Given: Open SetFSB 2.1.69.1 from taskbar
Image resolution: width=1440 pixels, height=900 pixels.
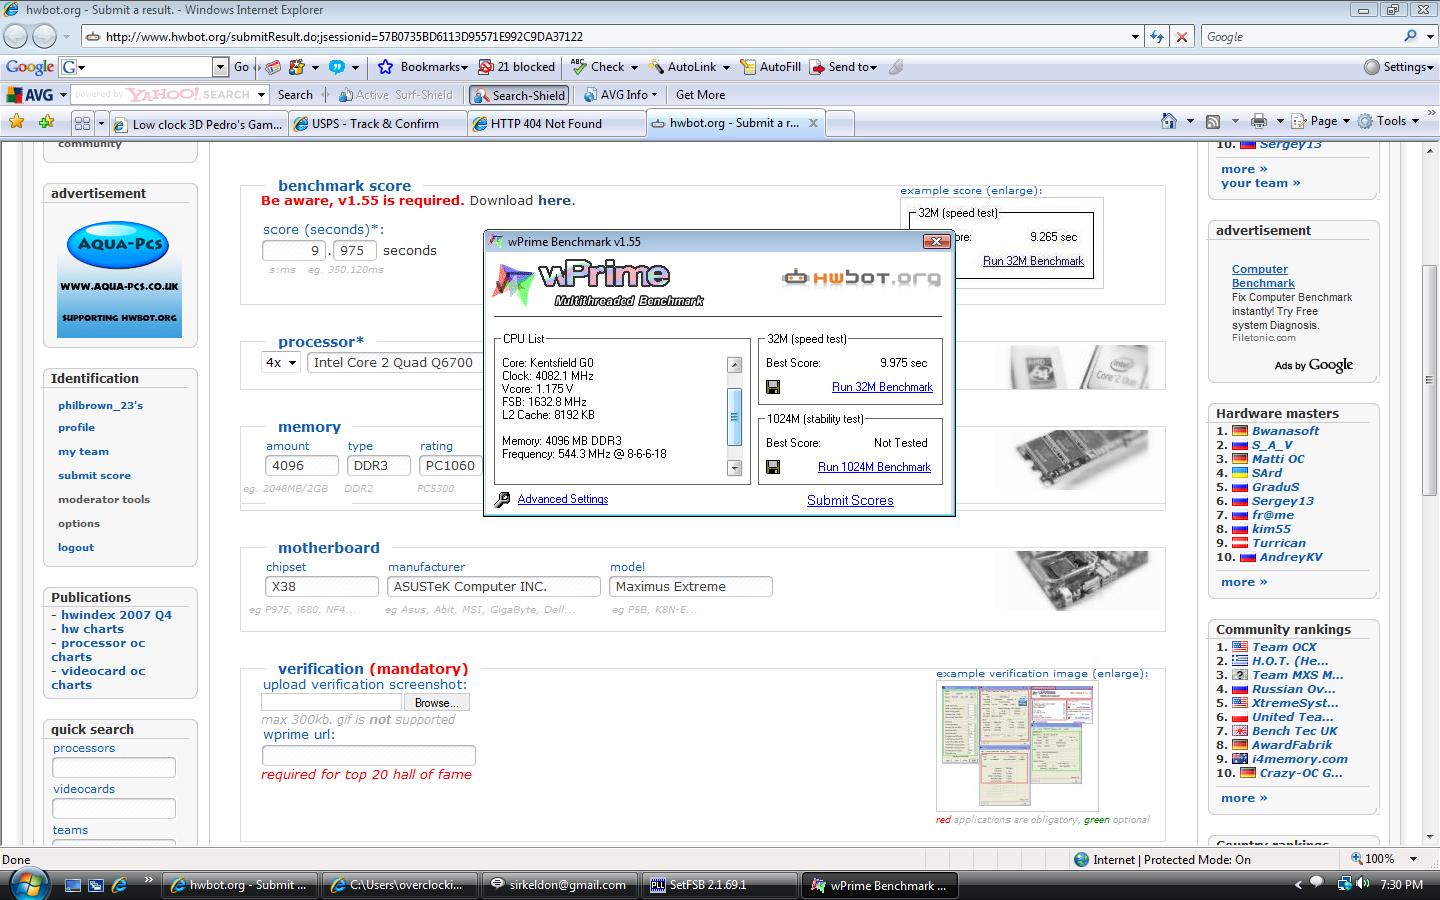Looking at the screenshot, I should coord(719,885).
